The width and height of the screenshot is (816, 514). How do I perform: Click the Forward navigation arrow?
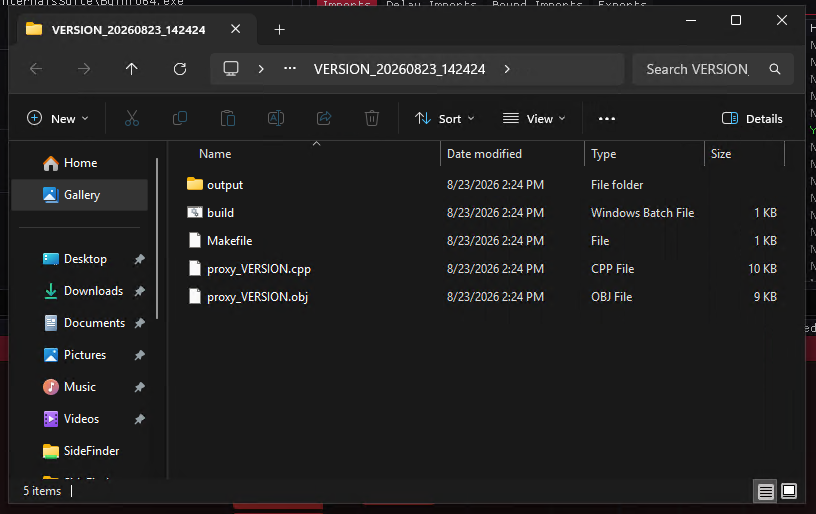(x=84, y=69)
